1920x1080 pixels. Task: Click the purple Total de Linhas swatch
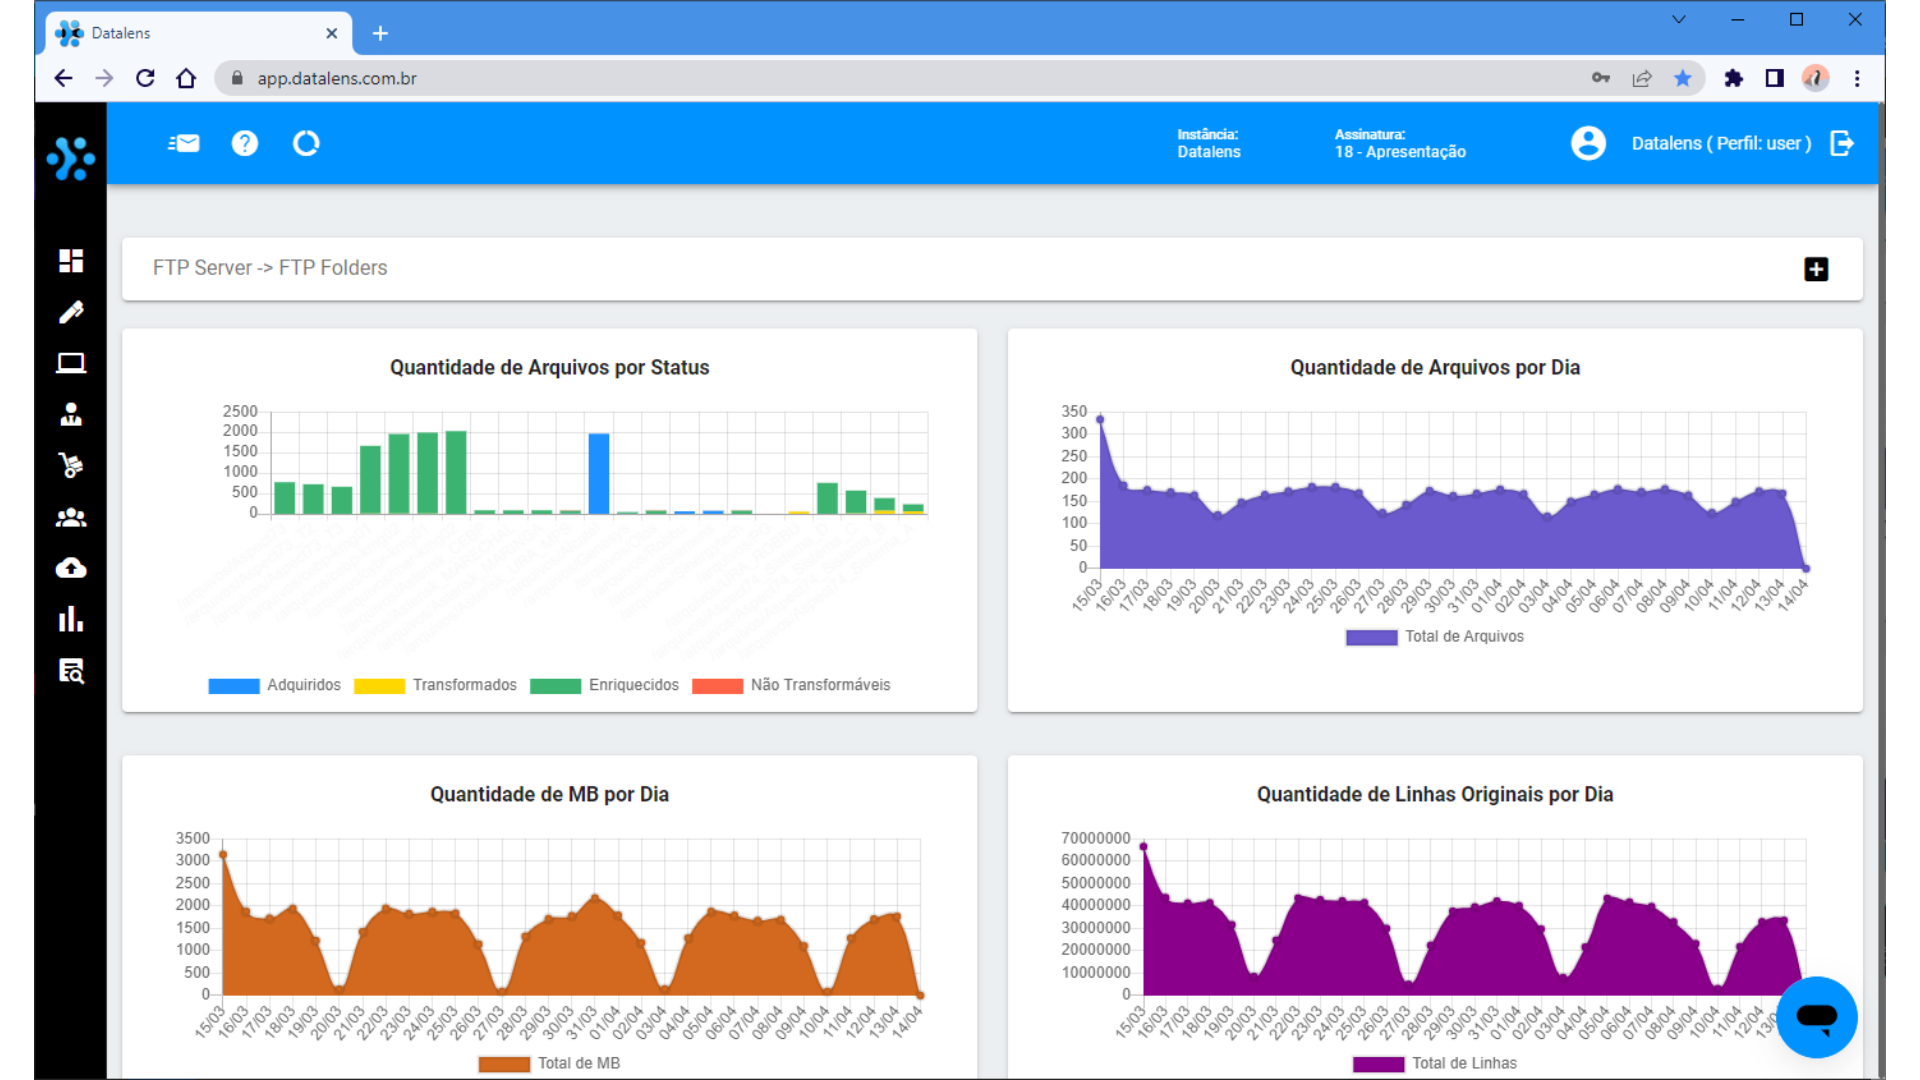[x=1378, y=1064]
